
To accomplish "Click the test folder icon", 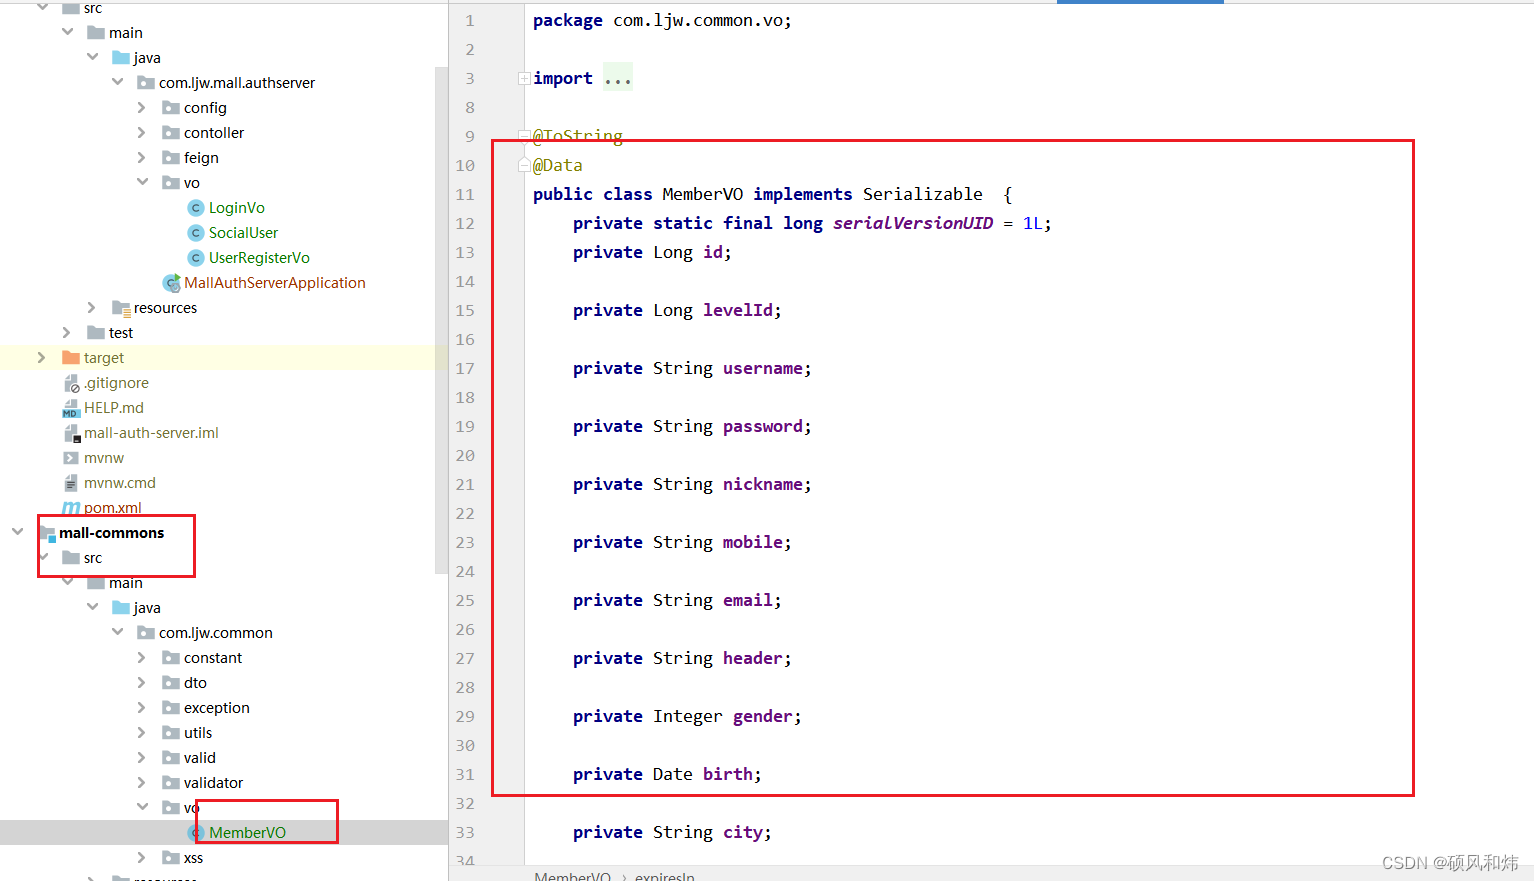I will pos(96,333).
